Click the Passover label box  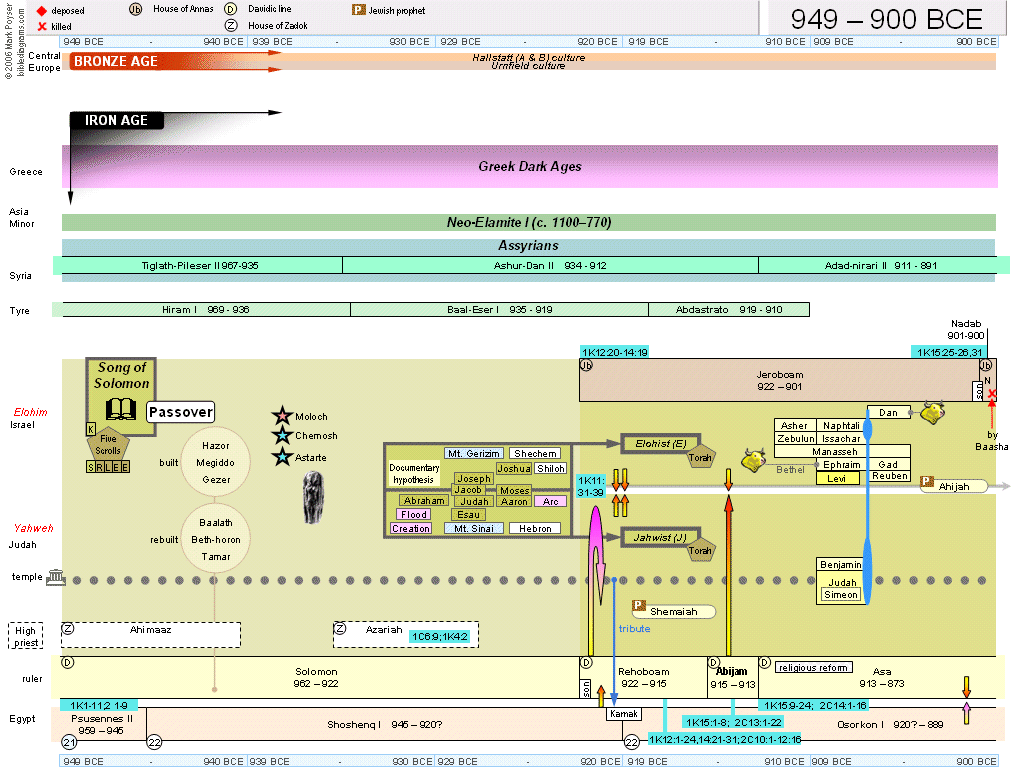(x=181, y=412)
